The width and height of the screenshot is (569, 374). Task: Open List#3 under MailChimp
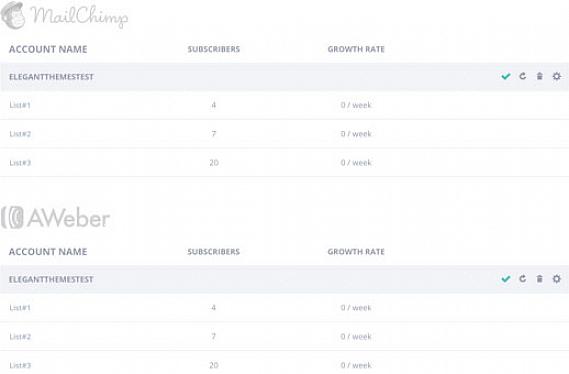click(20, 163)
